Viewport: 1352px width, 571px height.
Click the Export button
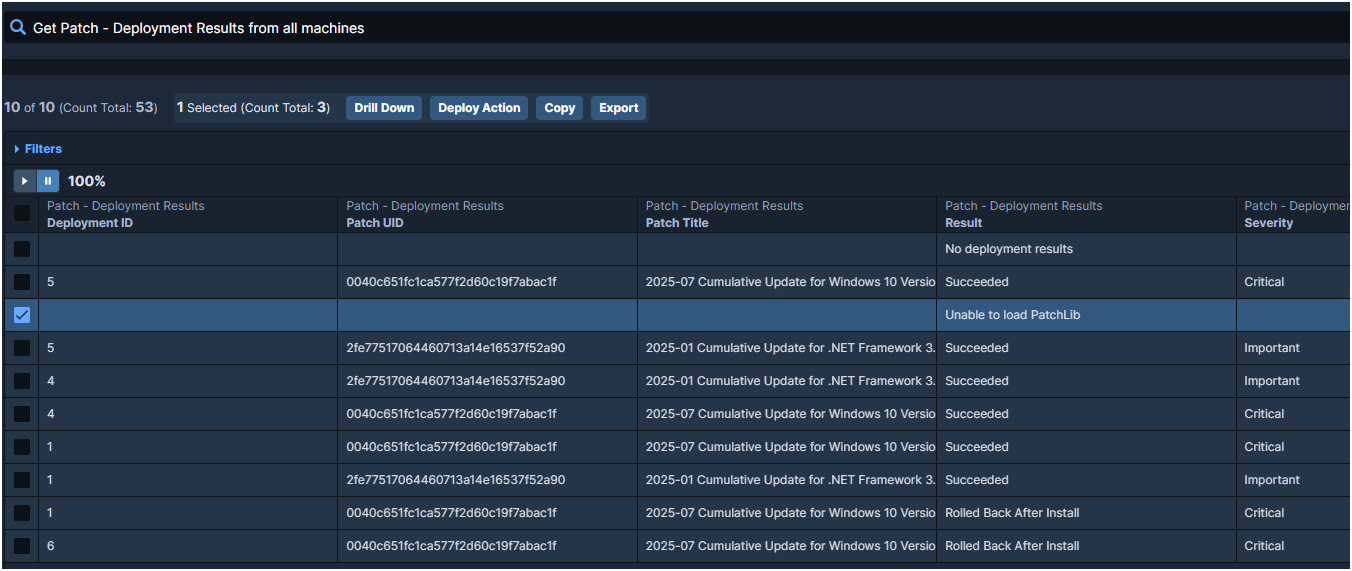point(618,108)
